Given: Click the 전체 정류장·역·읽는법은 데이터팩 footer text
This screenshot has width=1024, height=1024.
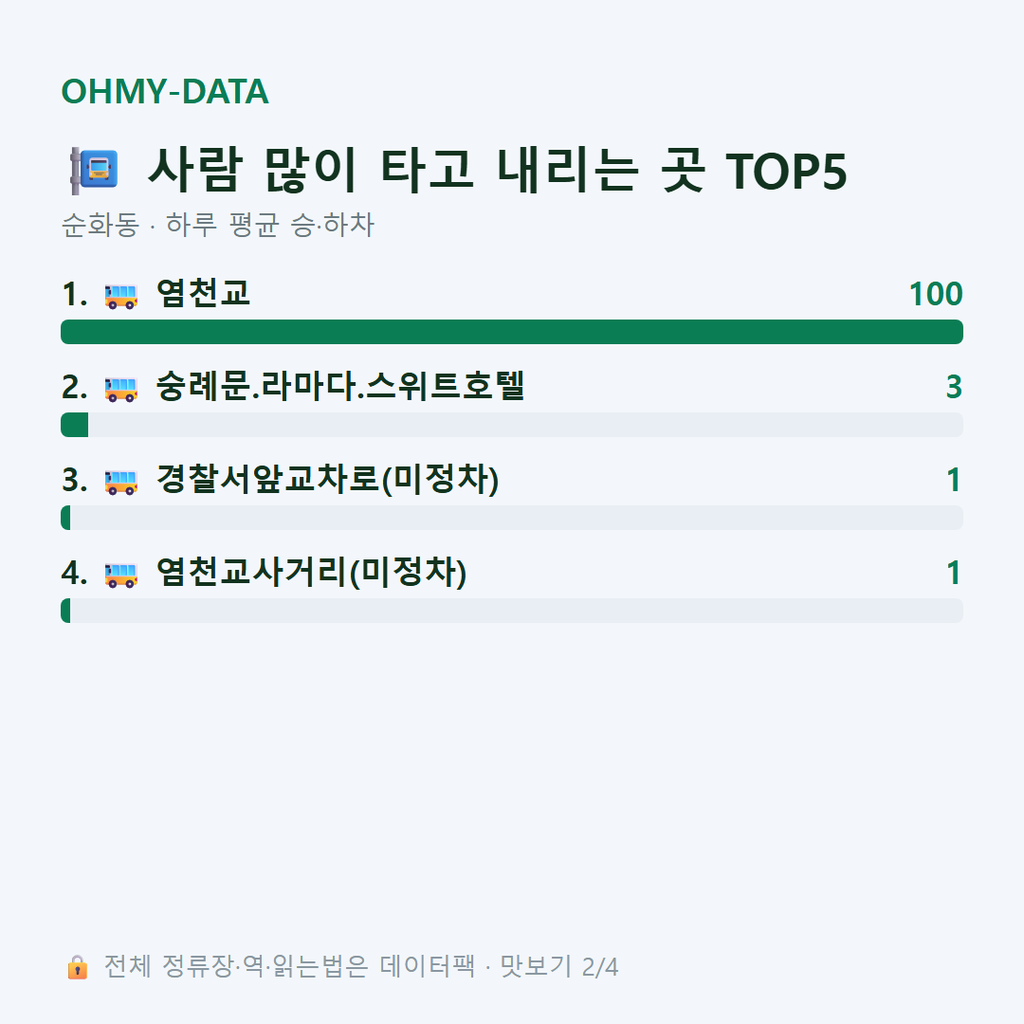Looking at the screenshot, I should click(x=289, y=967).
